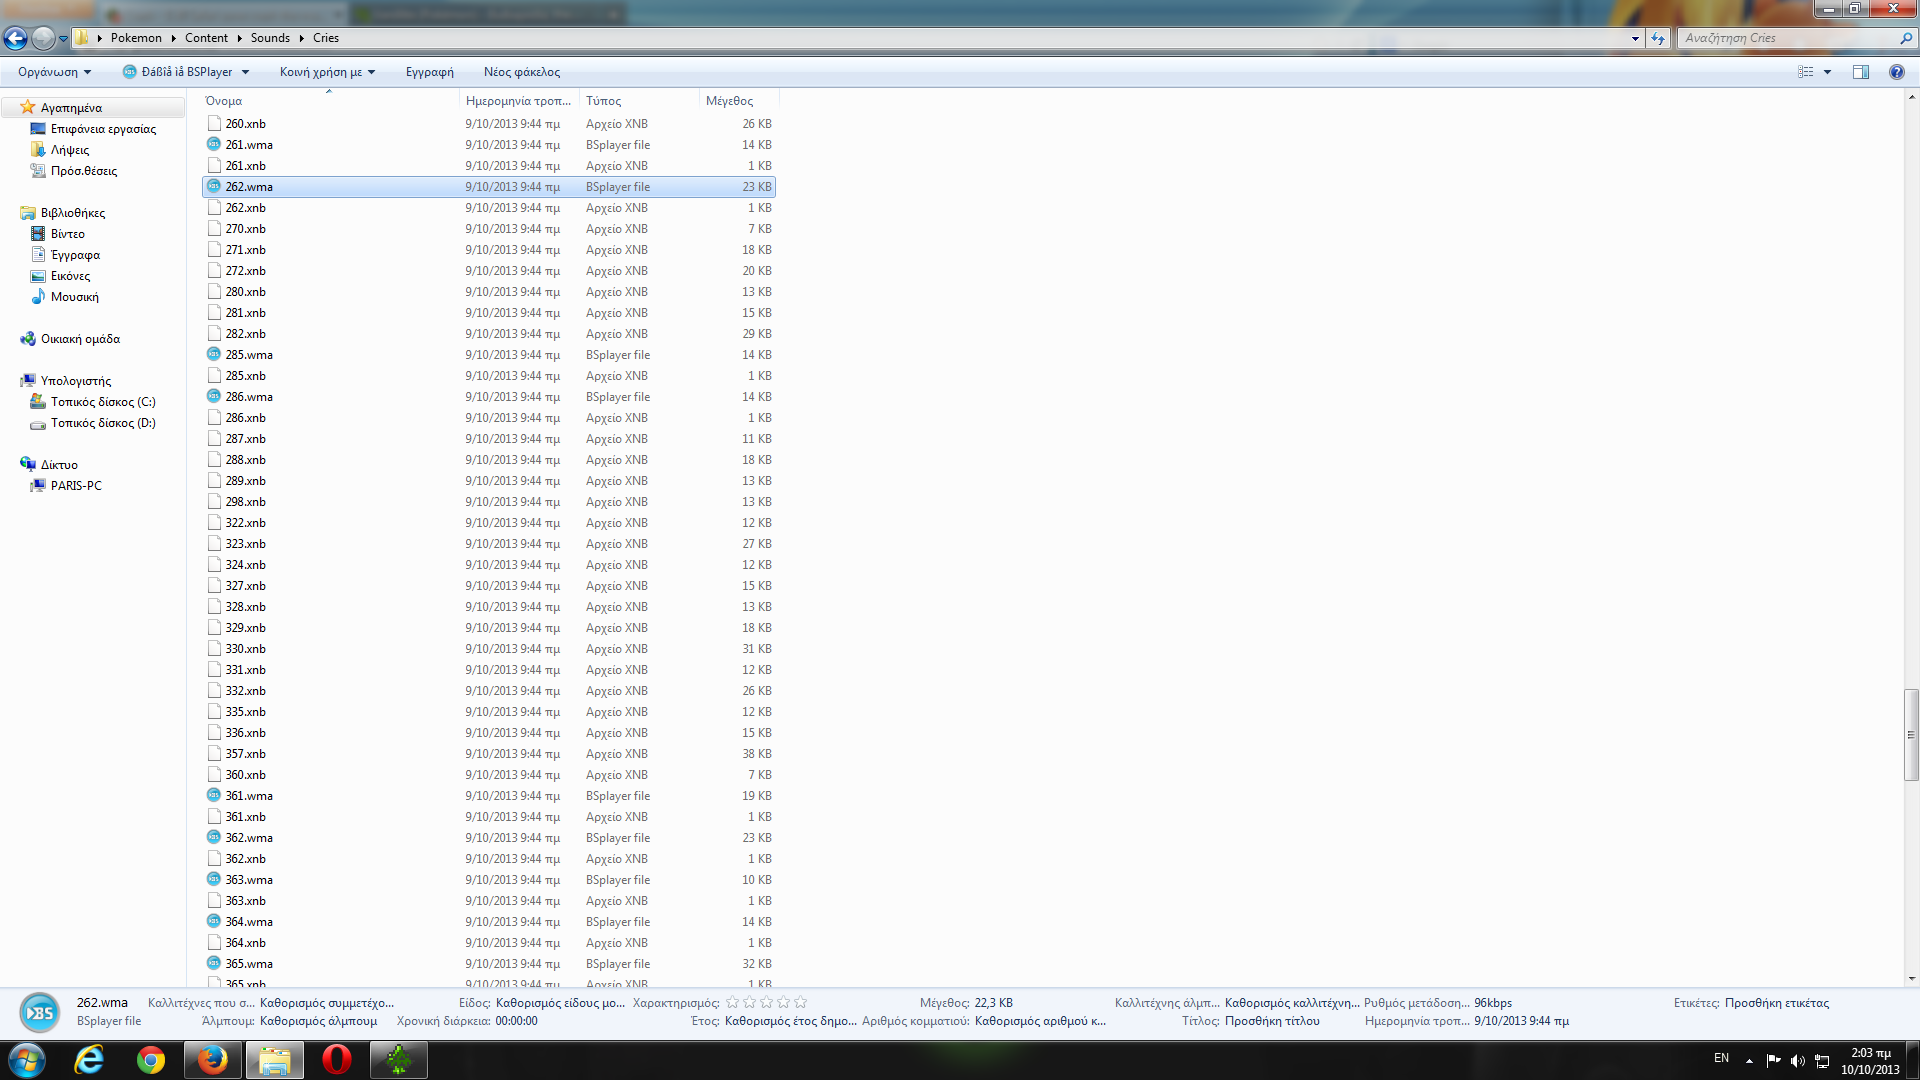Select the file named 365.wma
1920x1080 pixels.
[x=490, y=964]
